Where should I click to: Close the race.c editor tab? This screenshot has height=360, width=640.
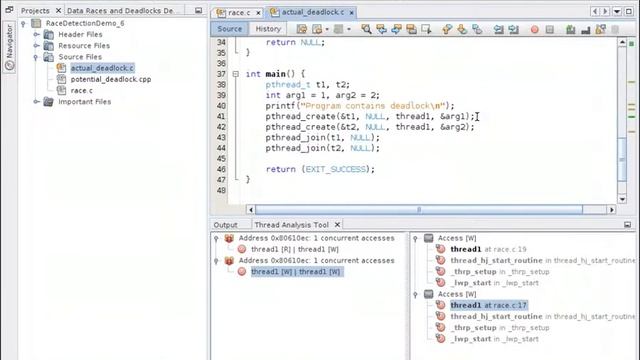258,13
